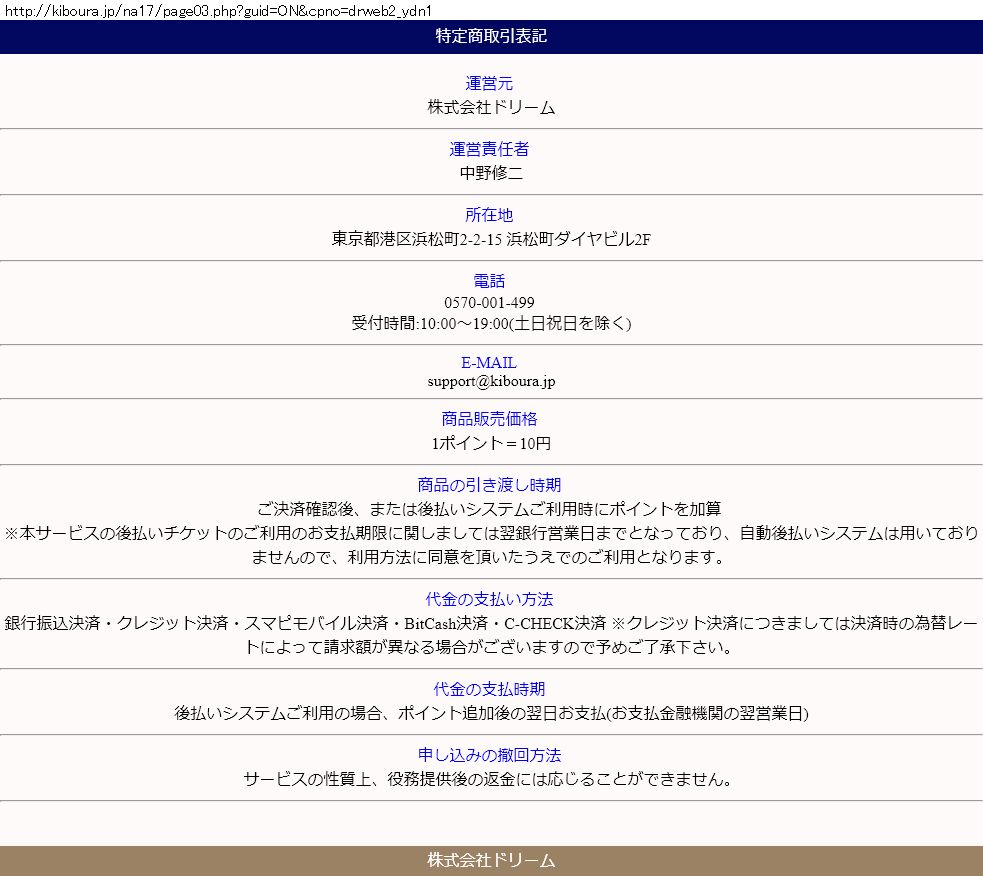
Task: Select the 商品販売価格 heading
Action: tap(490, 419)
